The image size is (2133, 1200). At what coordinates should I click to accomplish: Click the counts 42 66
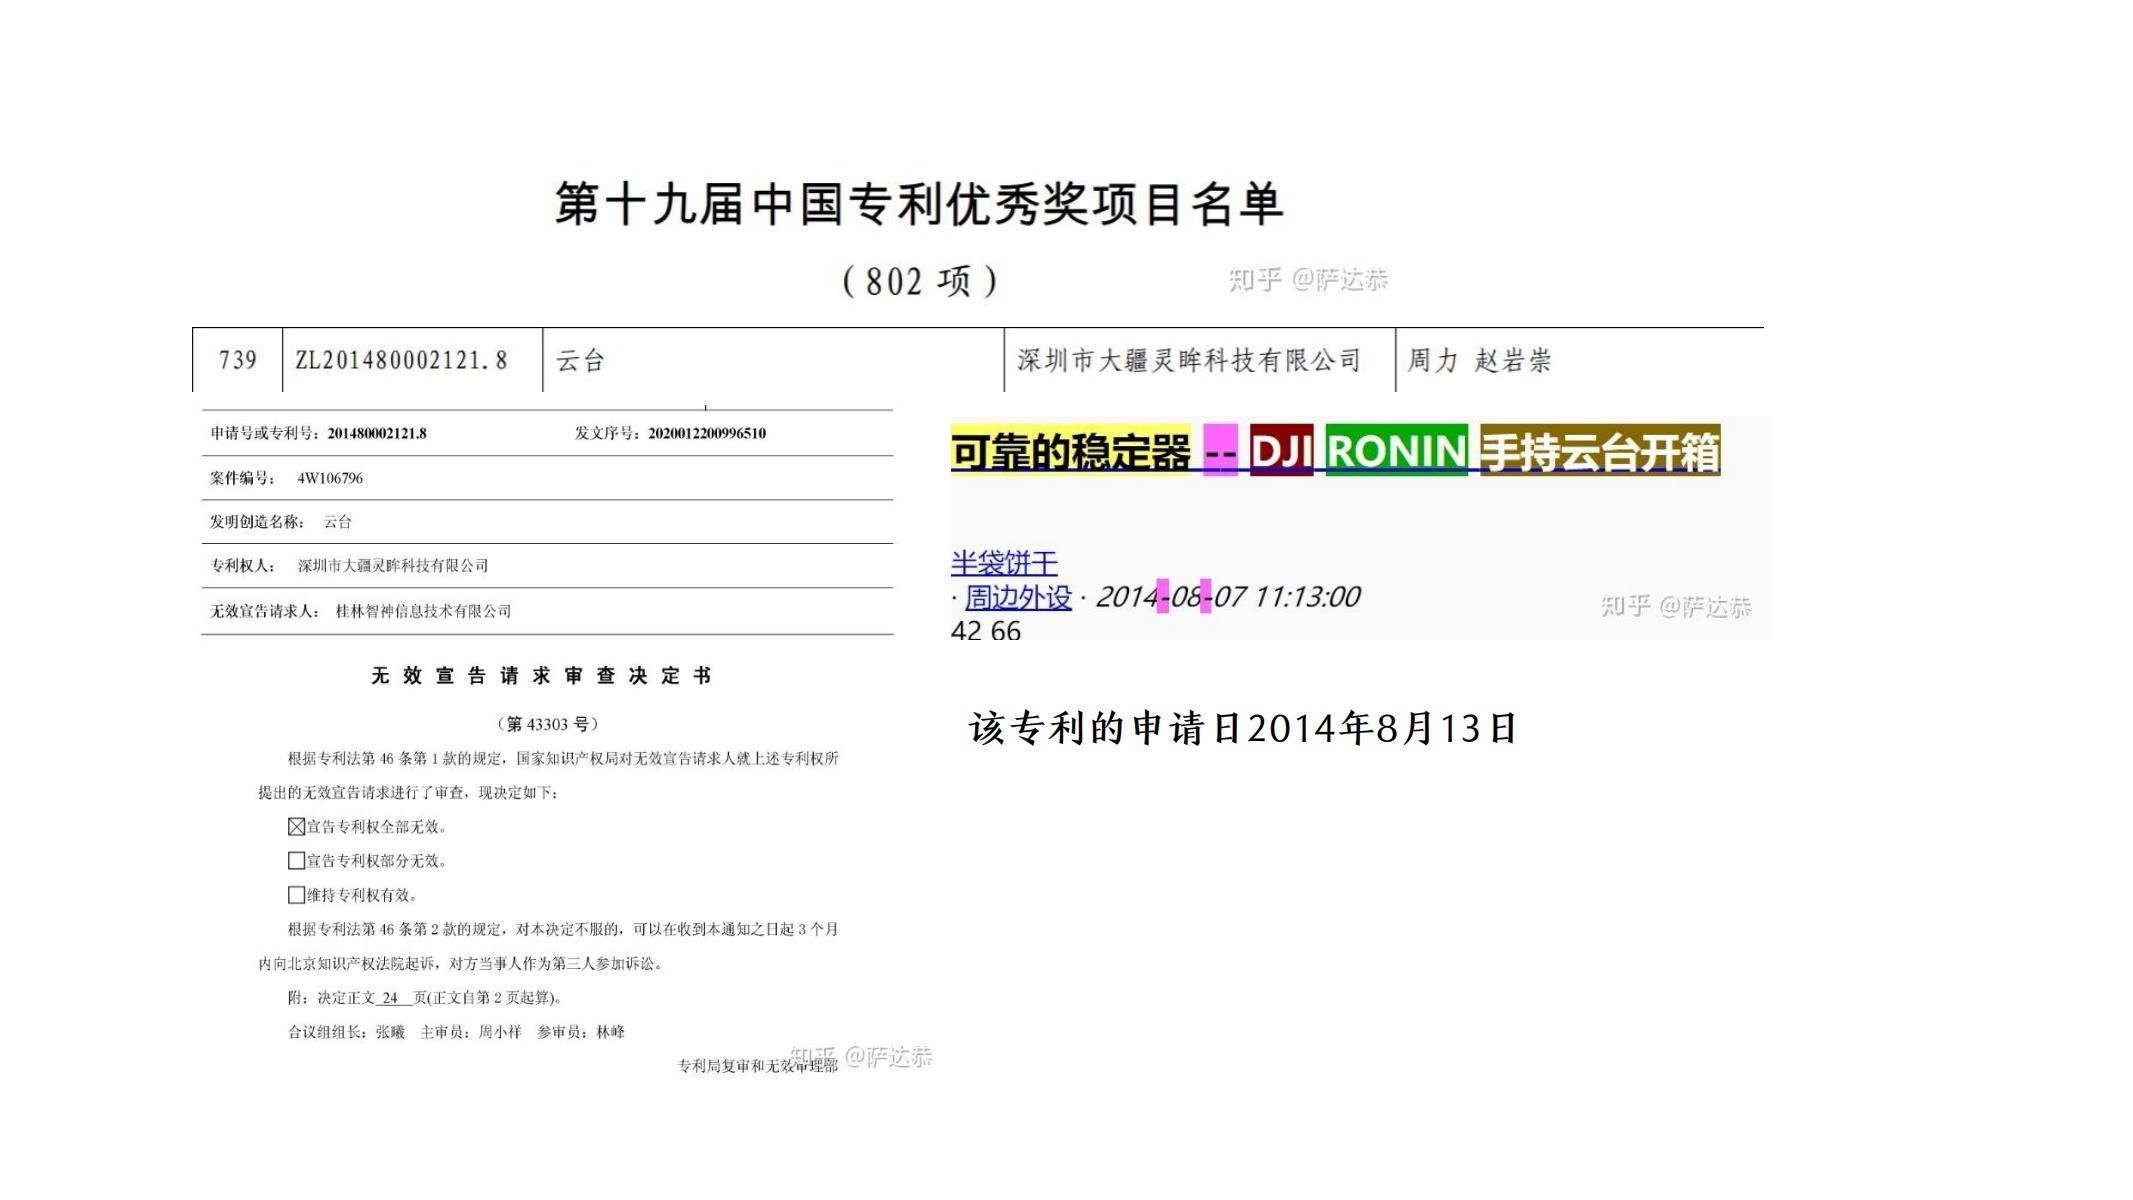[x=985, y=631]
